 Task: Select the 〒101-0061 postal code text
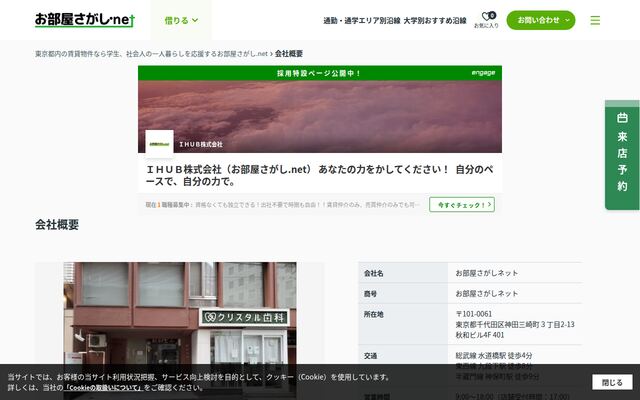click(x=474, y=314)
